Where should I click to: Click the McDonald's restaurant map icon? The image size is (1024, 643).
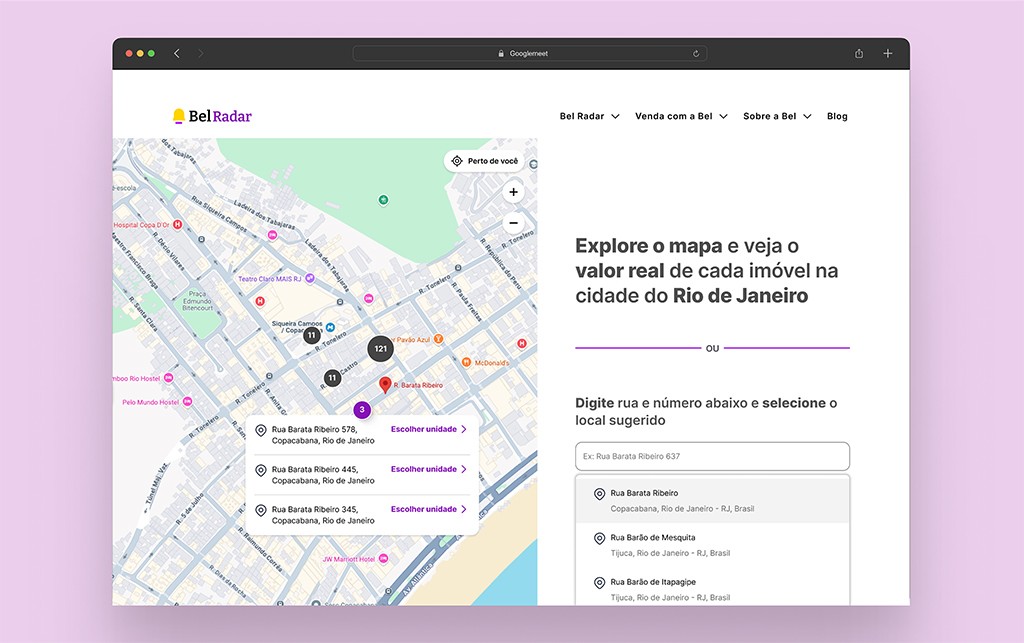tap(466, 362)
